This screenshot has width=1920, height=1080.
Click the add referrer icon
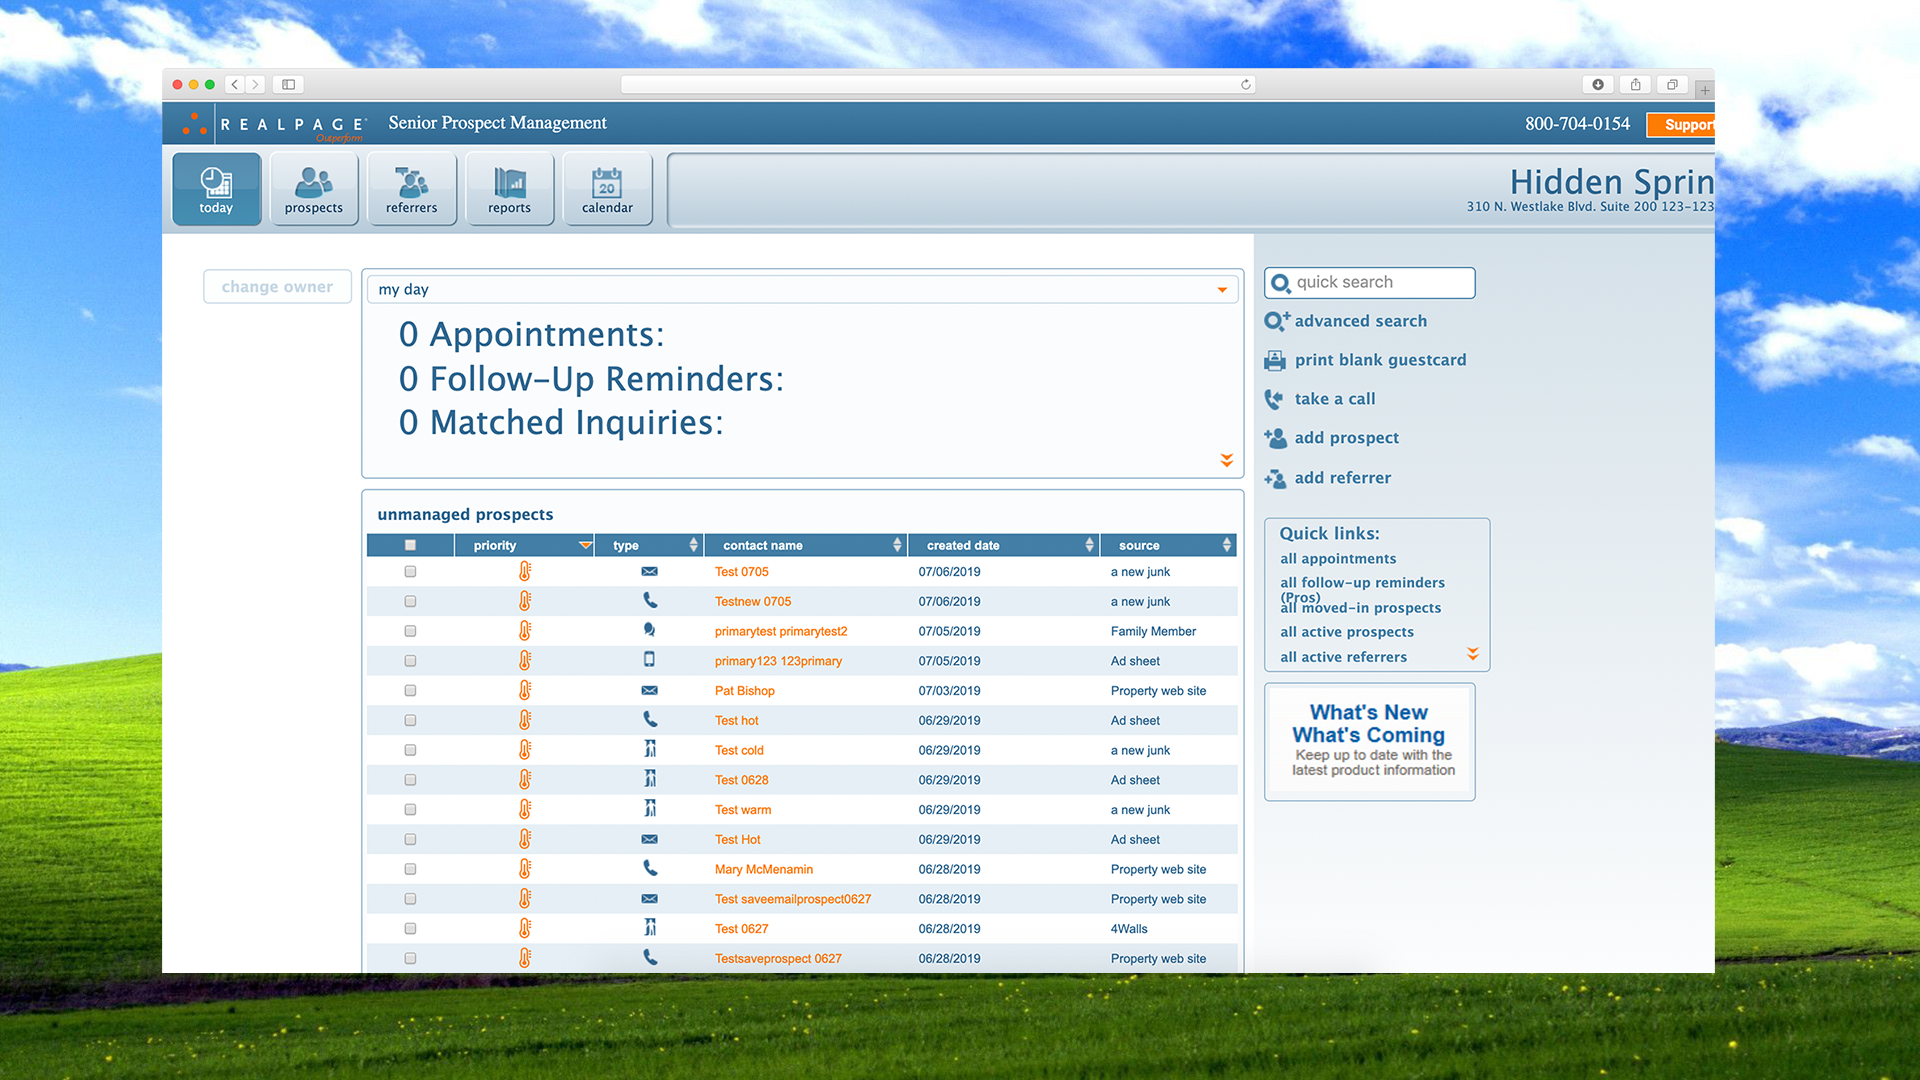point(1275,478)
